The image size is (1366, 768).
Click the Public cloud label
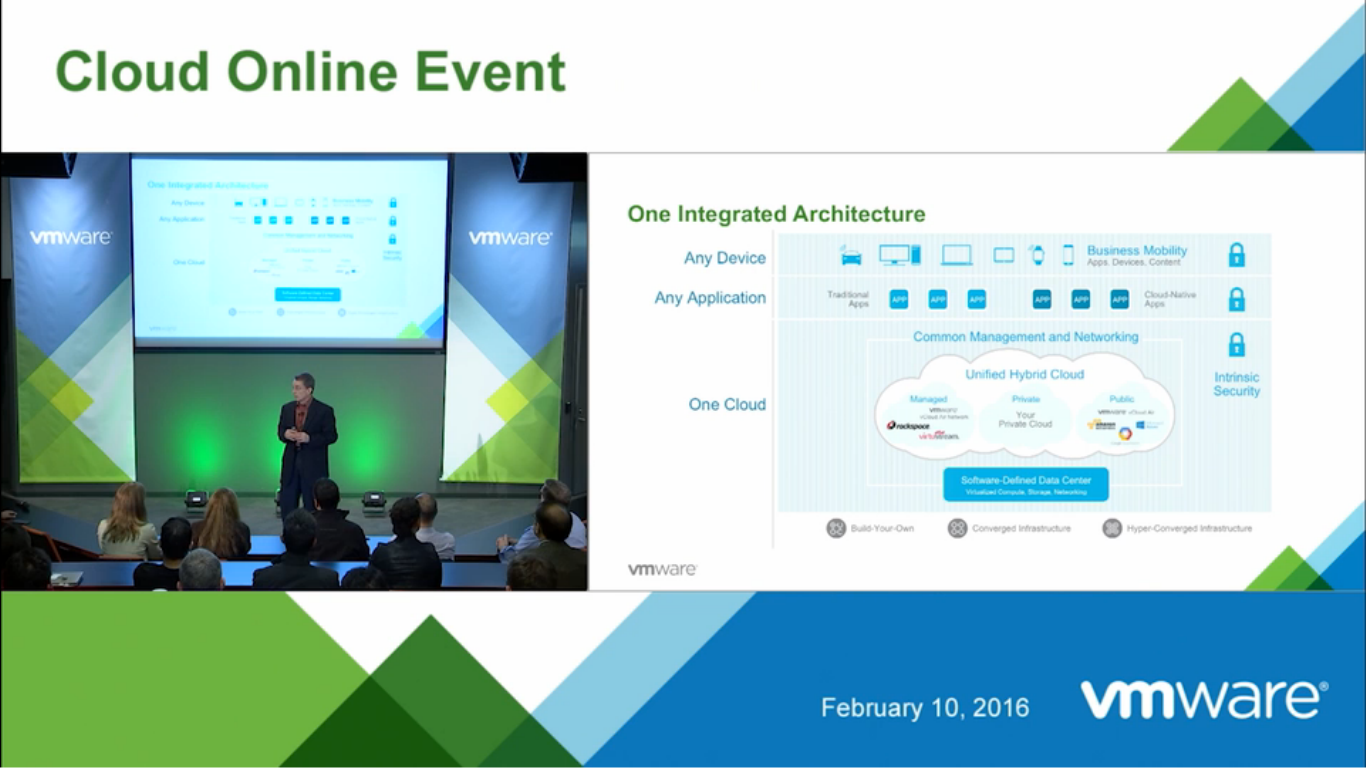tap(1122, 399)
